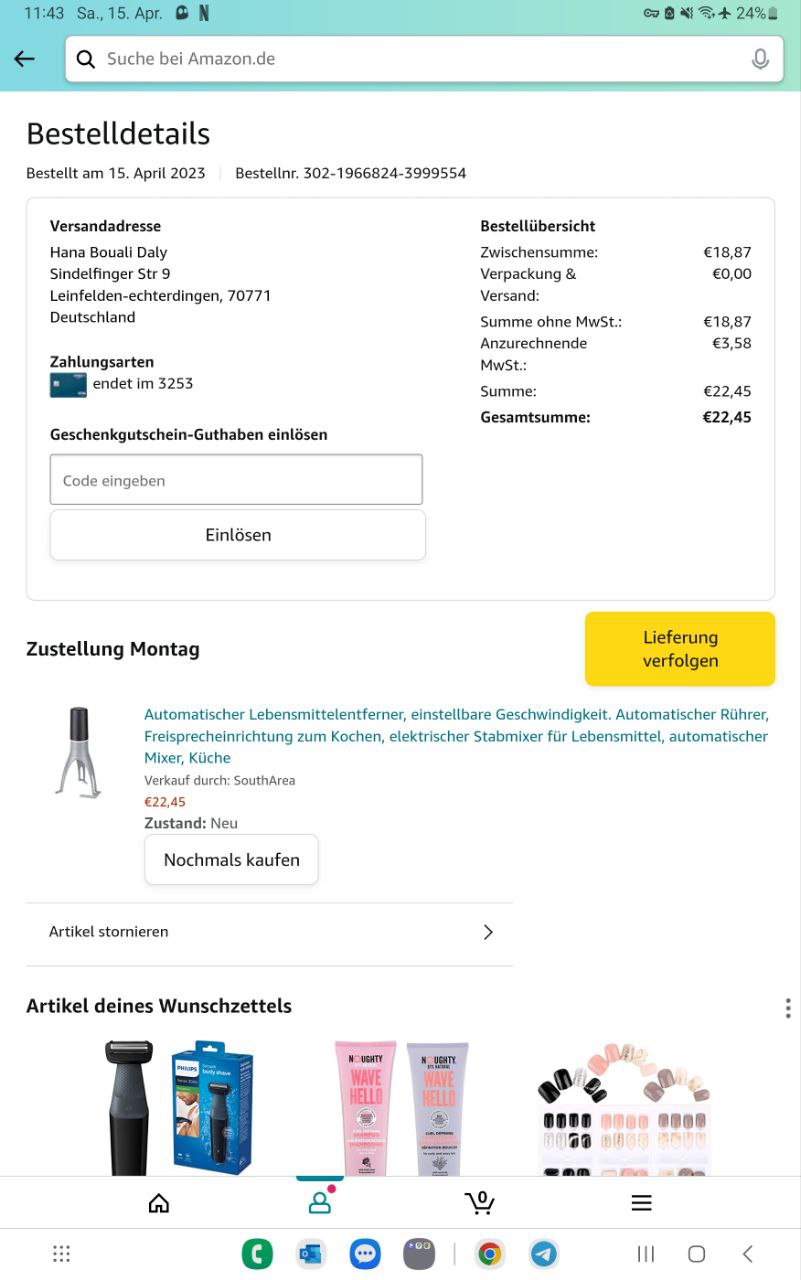
Task: Click Nochmals kaufen button
Action: [231, 860]
